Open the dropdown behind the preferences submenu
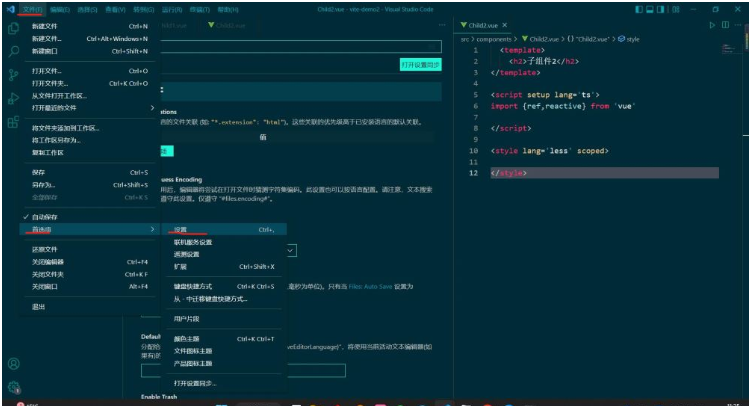 pos(291,250)
